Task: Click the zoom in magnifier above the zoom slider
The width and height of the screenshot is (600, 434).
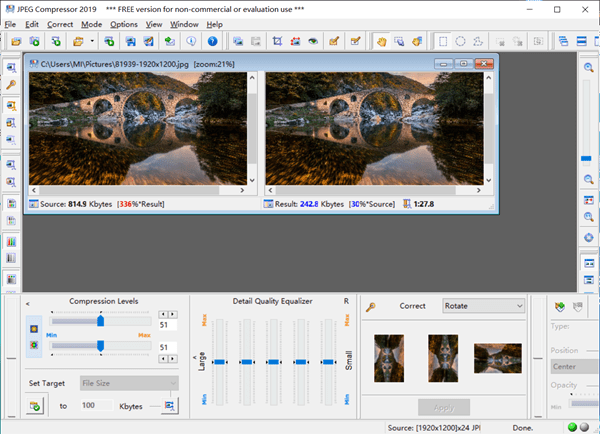Action: [x=589, y=68]
